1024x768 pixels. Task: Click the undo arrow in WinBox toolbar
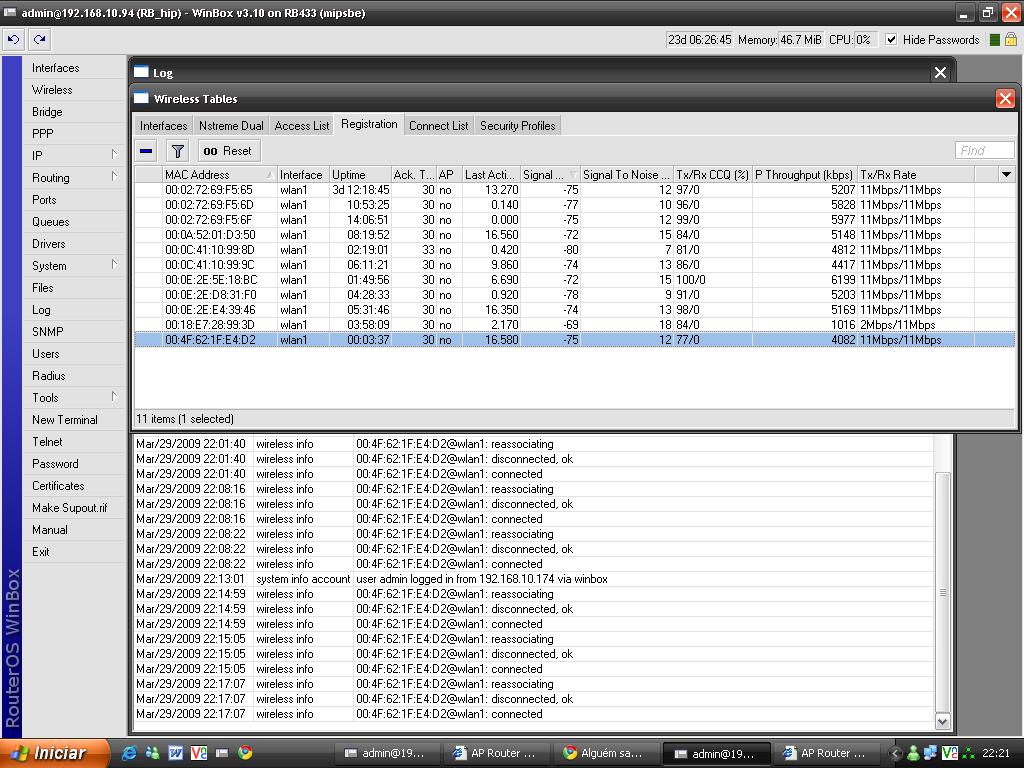[13, 40]
